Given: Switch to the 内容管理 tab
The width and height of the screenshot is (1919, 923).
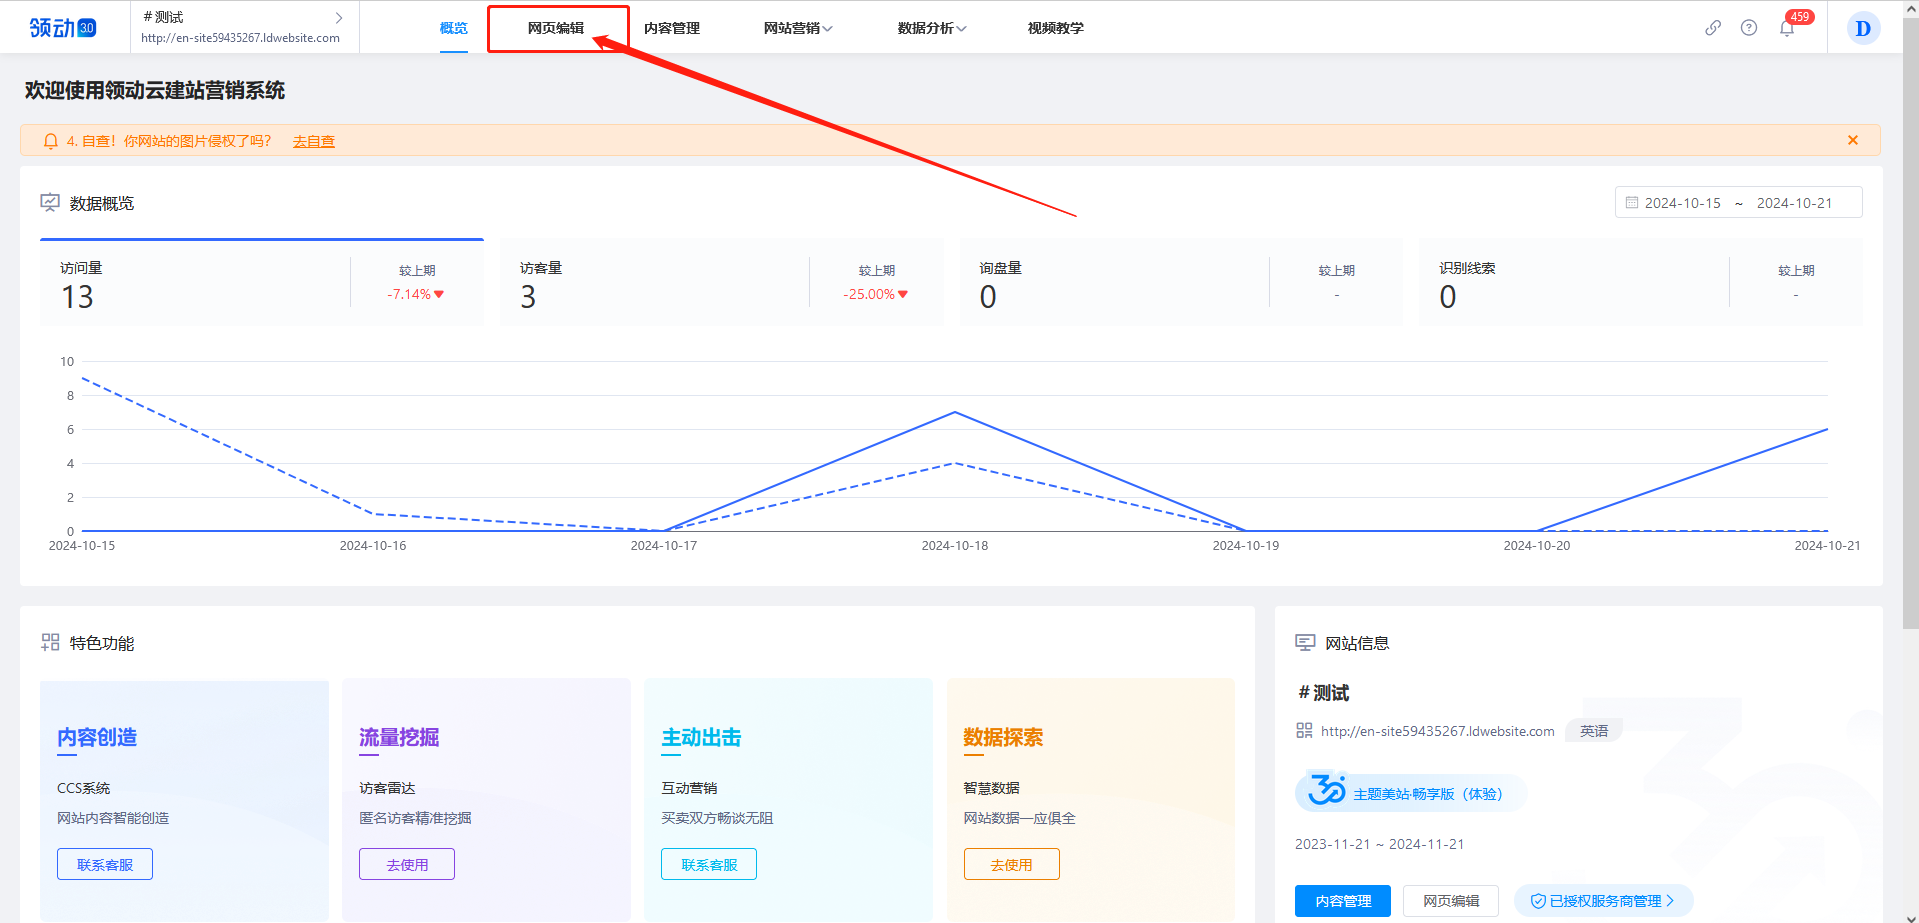Looking at the screenshot, I should (x=672, y=28).
